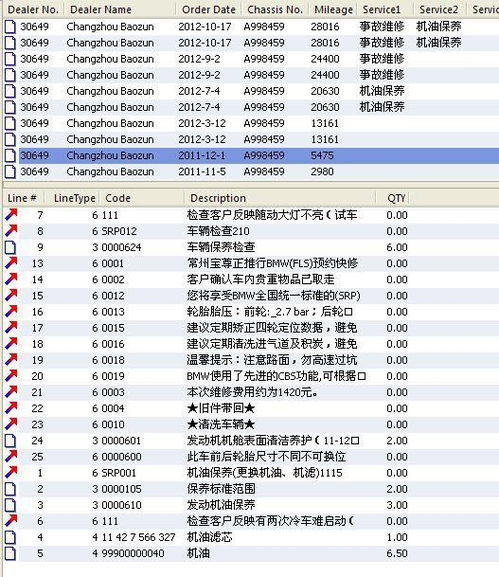Screen dimensions: 499x577
Task: Click document icon of highlighted 2011-12-1 order
Action: [x=10, y=156]
